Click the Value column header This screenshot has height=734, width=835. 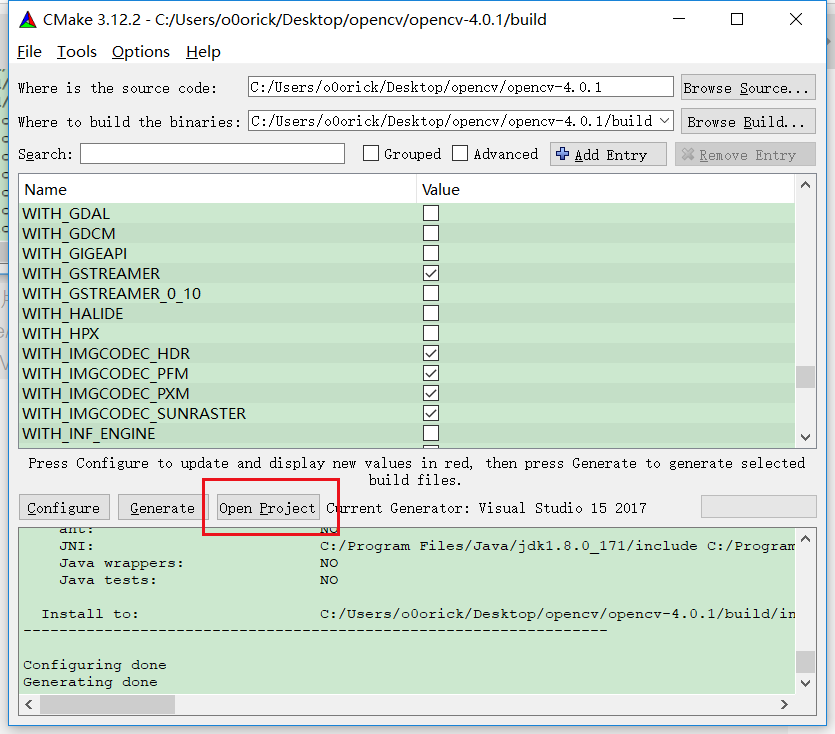(605, 190)
